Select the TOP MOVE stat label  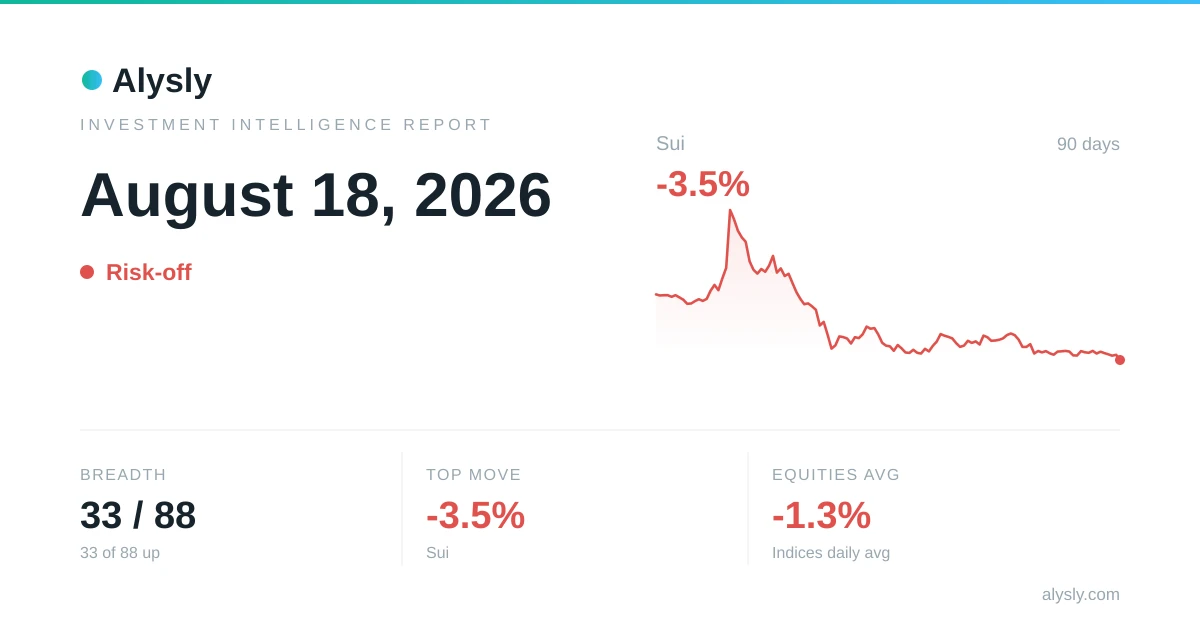474,475
